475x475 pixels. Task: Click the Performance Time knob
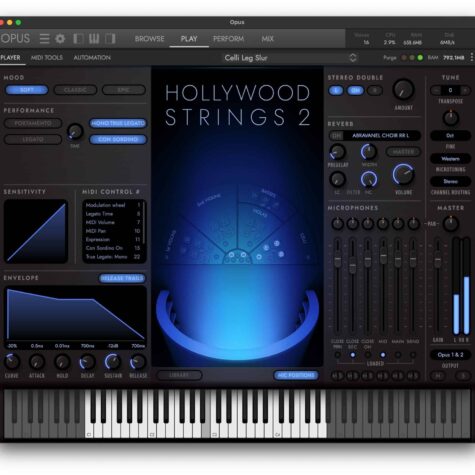click(x=75, y=132)
